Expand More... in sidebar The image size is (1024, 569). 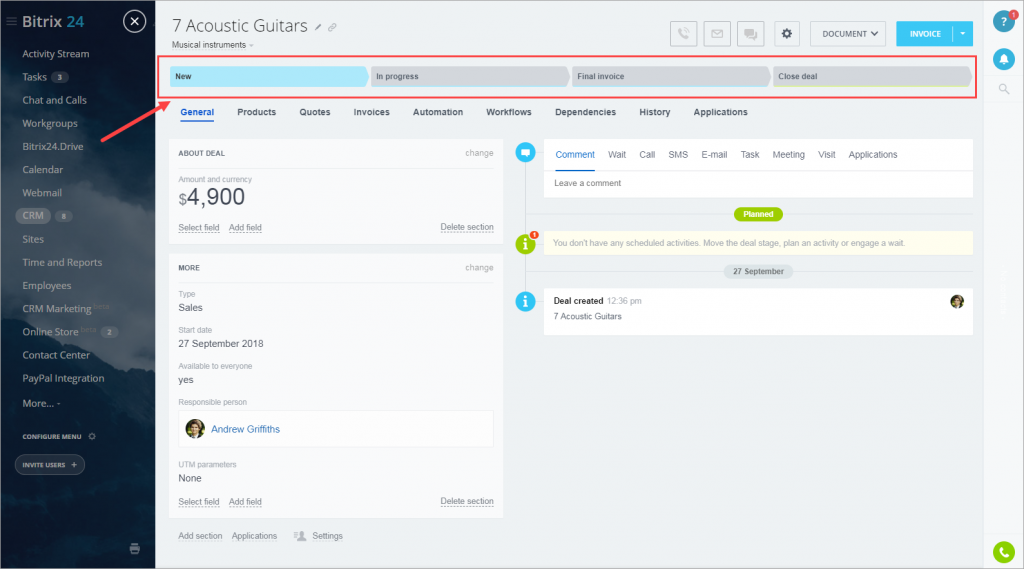pos(40,404)
